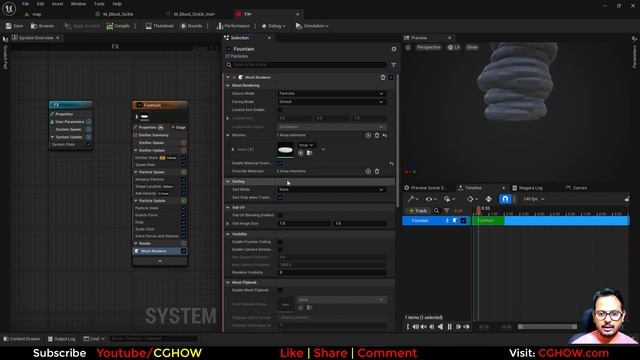640x360 pixels.
Task: Open the Simulation dropdown menu
Action: [x=312, y=26]
